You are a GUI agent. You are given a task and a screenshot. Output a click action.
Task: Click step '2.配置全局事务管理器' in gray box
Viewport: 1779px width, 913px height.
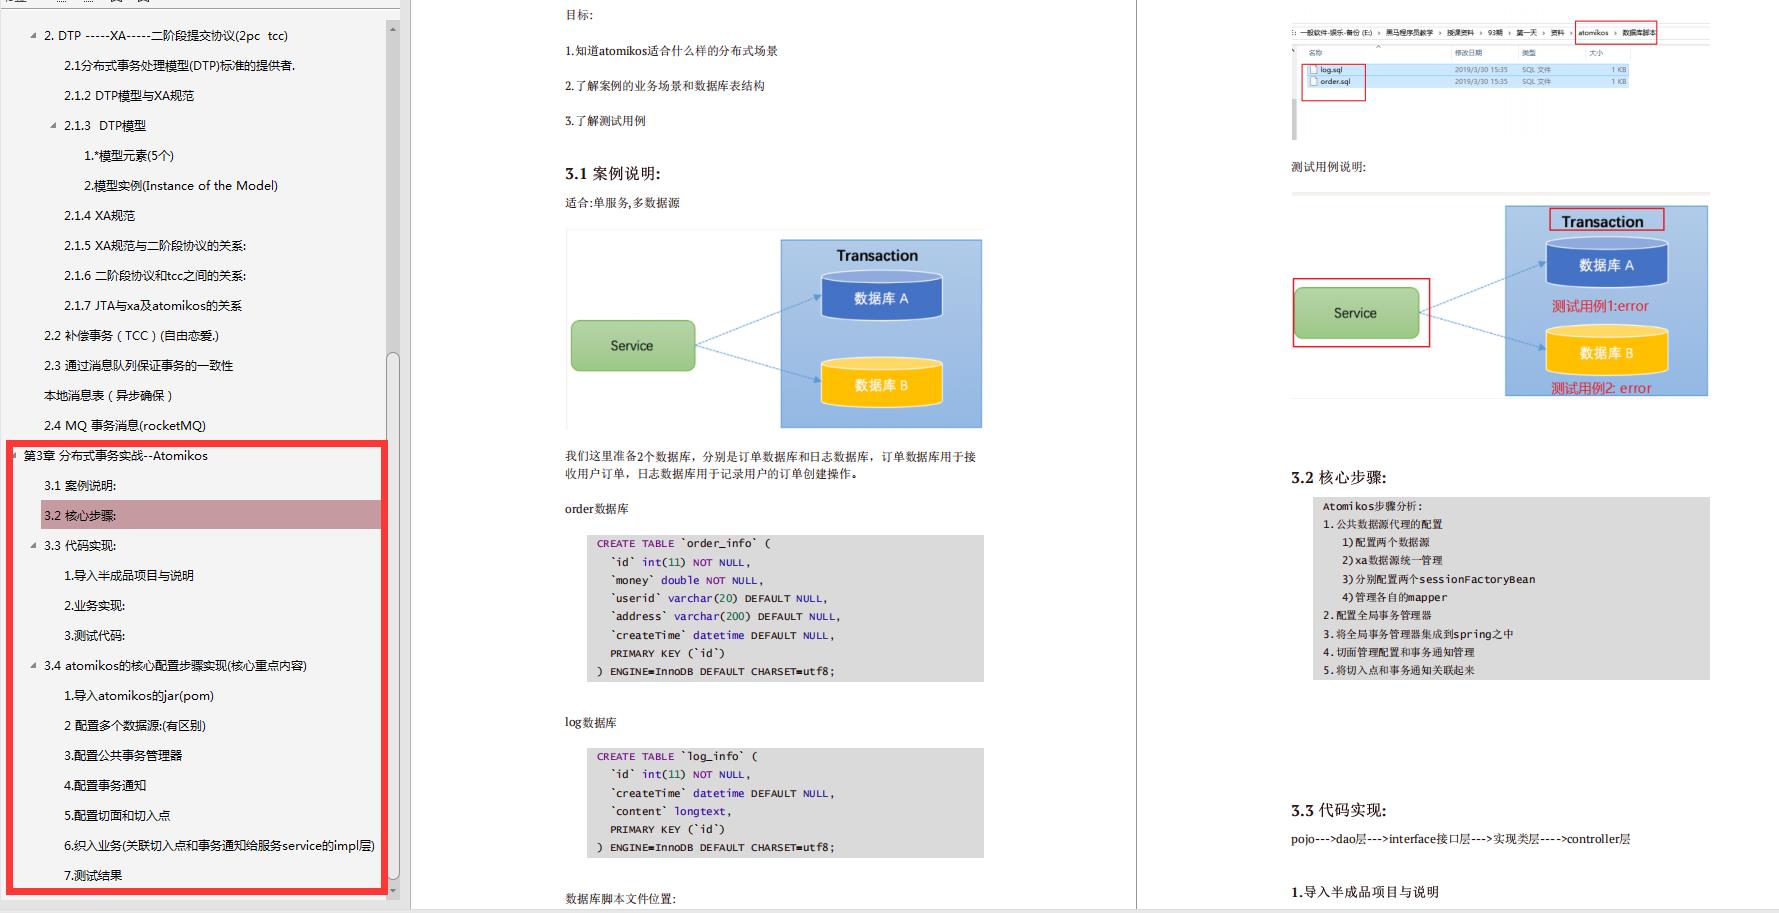click(x=1377, y=616)
